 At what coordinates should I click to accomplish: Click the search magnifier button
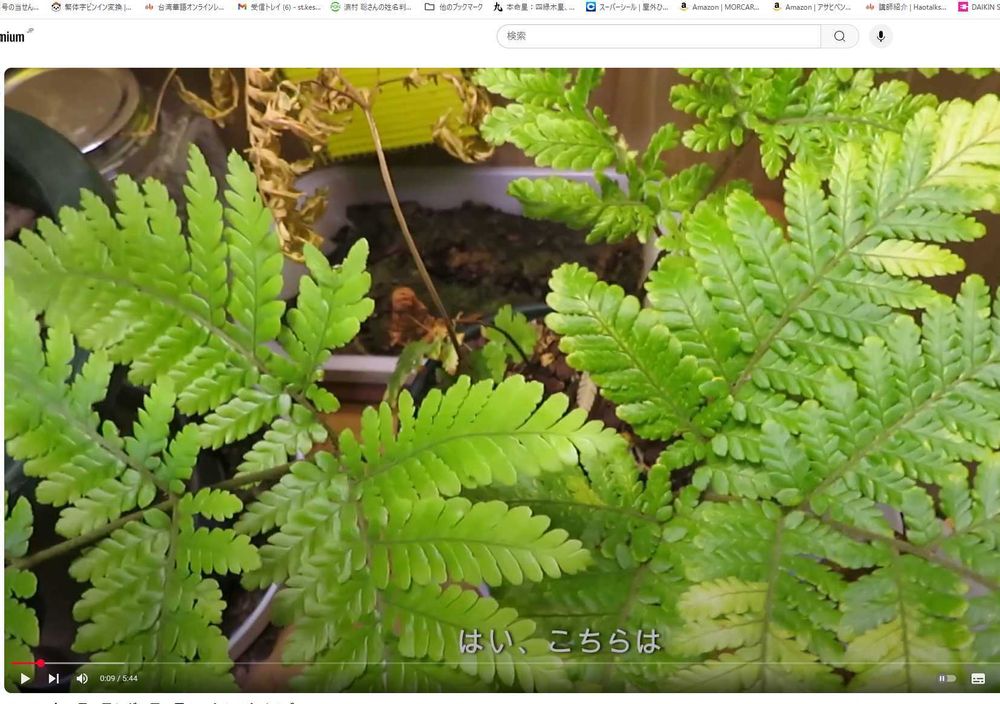[839, 36]
